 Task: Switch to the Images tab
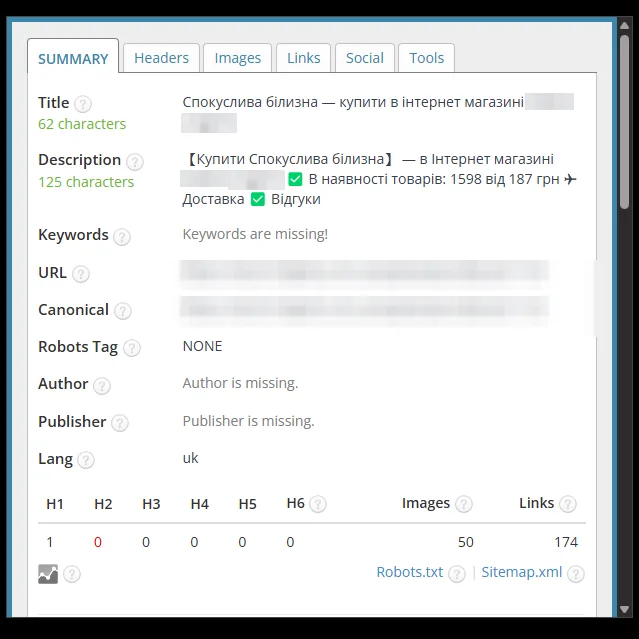[x=238, y=58]
